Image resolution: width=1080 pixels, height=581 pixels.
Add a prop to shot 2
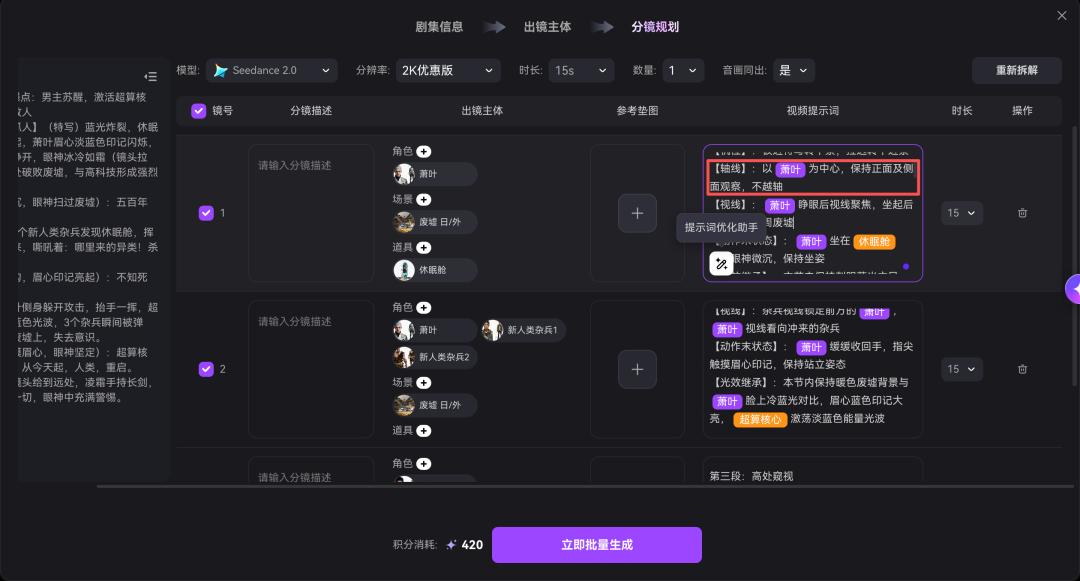pyautogui.click(x=424, y=431)
